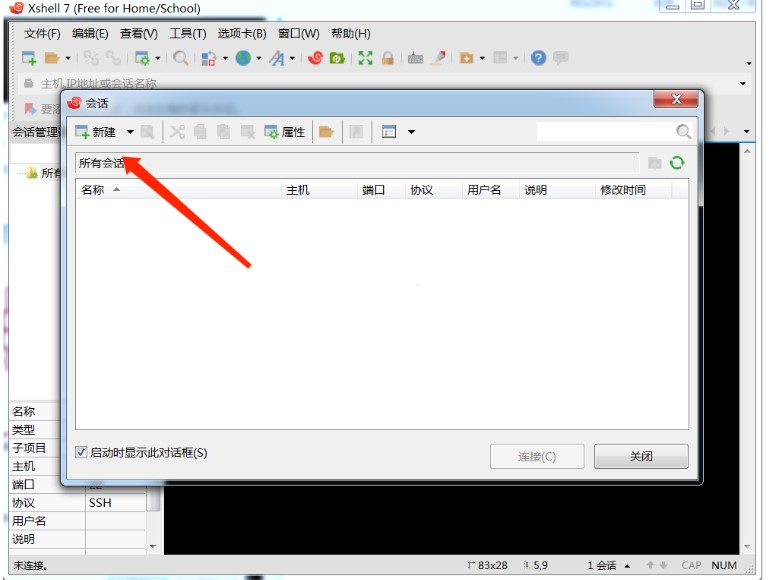Viewport: 771px width, 580px height.
Task: Click the padlock lock screen icon
Action: [387, 58]
